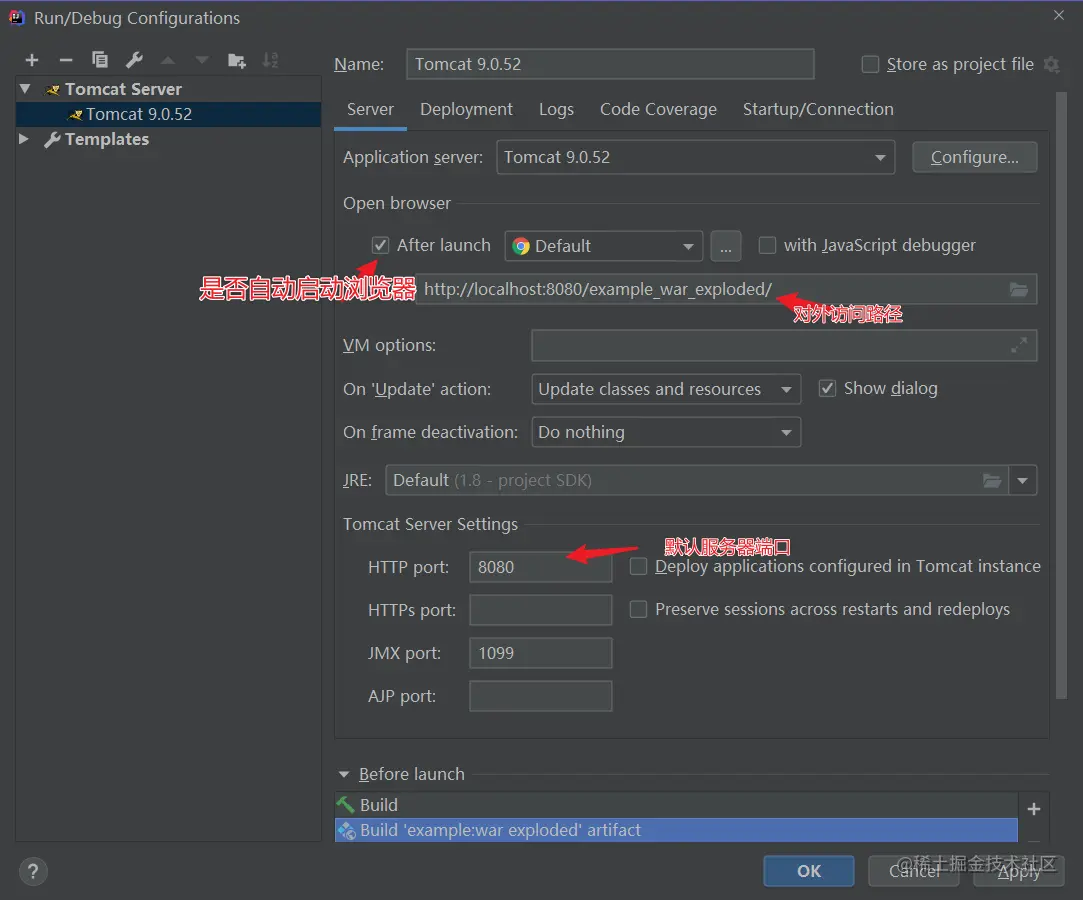The width and height of the screenshot is (1083, 900).
Task: Click the vertical scrollbar of server panel
Action: coord(1062,396)
